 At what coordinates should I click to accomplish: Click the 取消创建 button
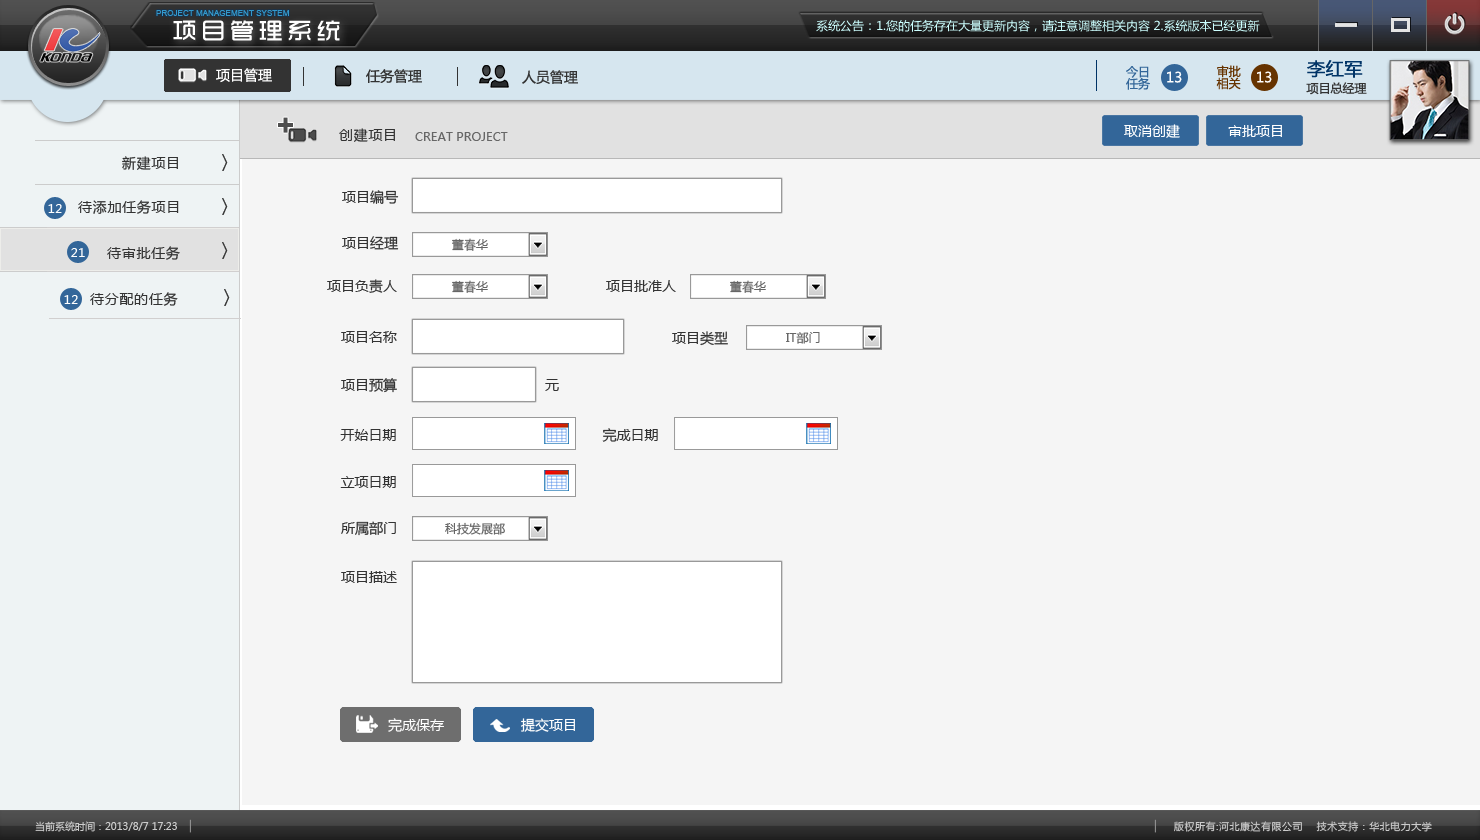(x=1149, y=130)
